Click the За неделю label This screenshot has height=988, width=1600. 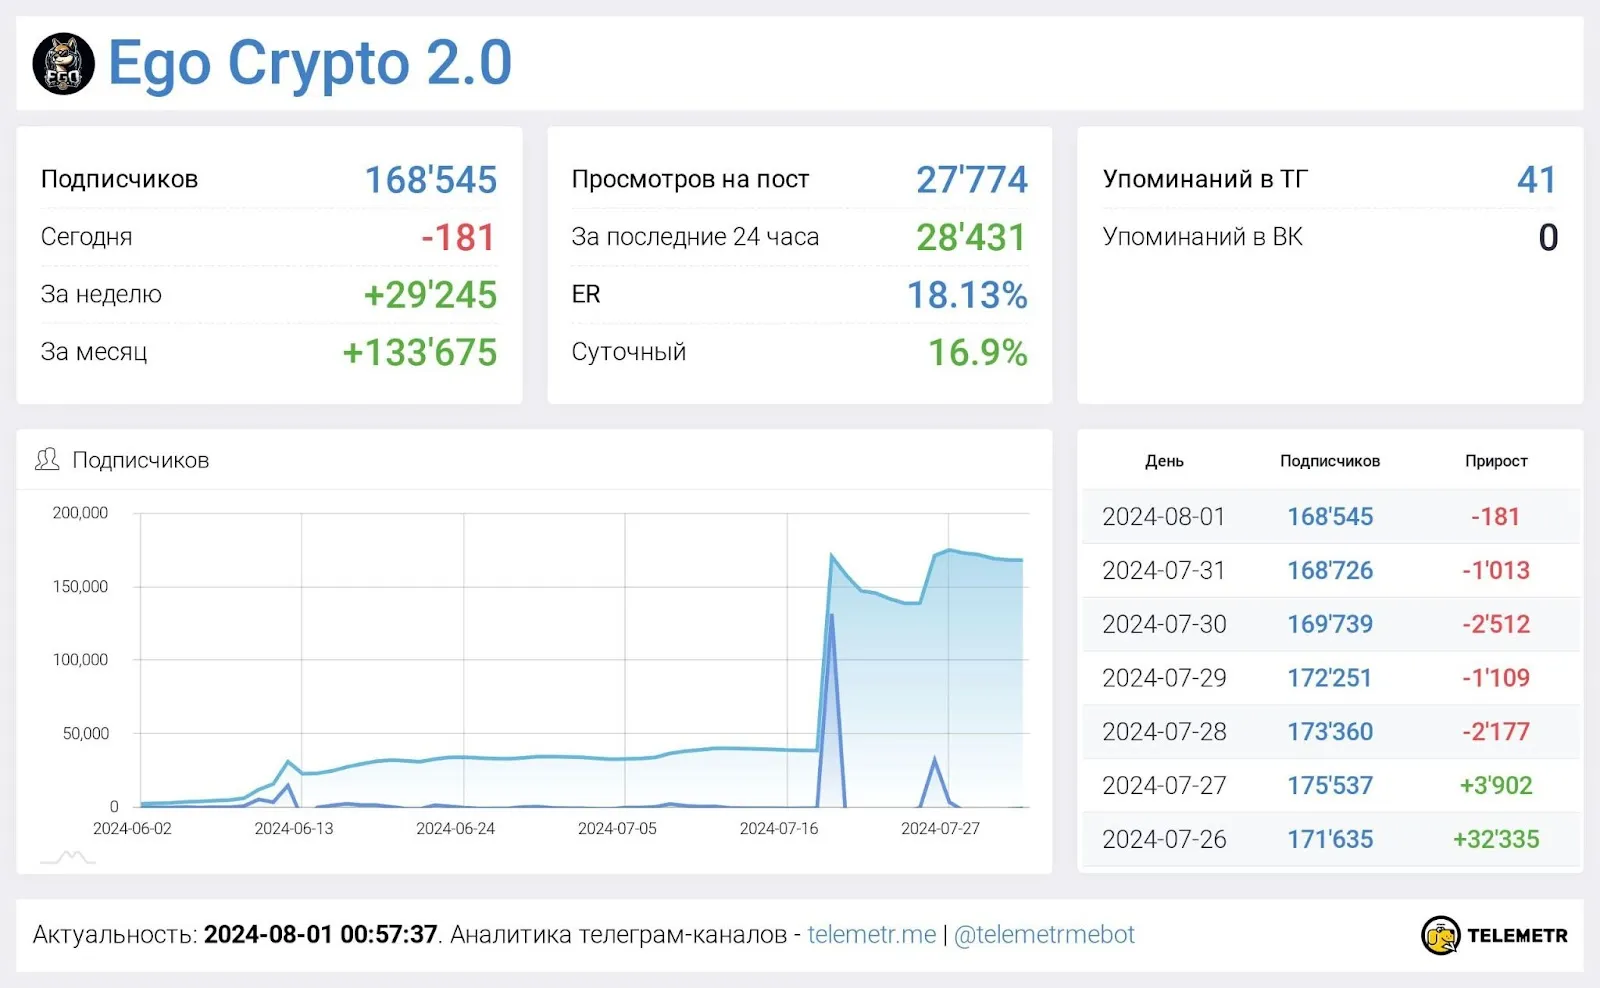tap(101, 294)
